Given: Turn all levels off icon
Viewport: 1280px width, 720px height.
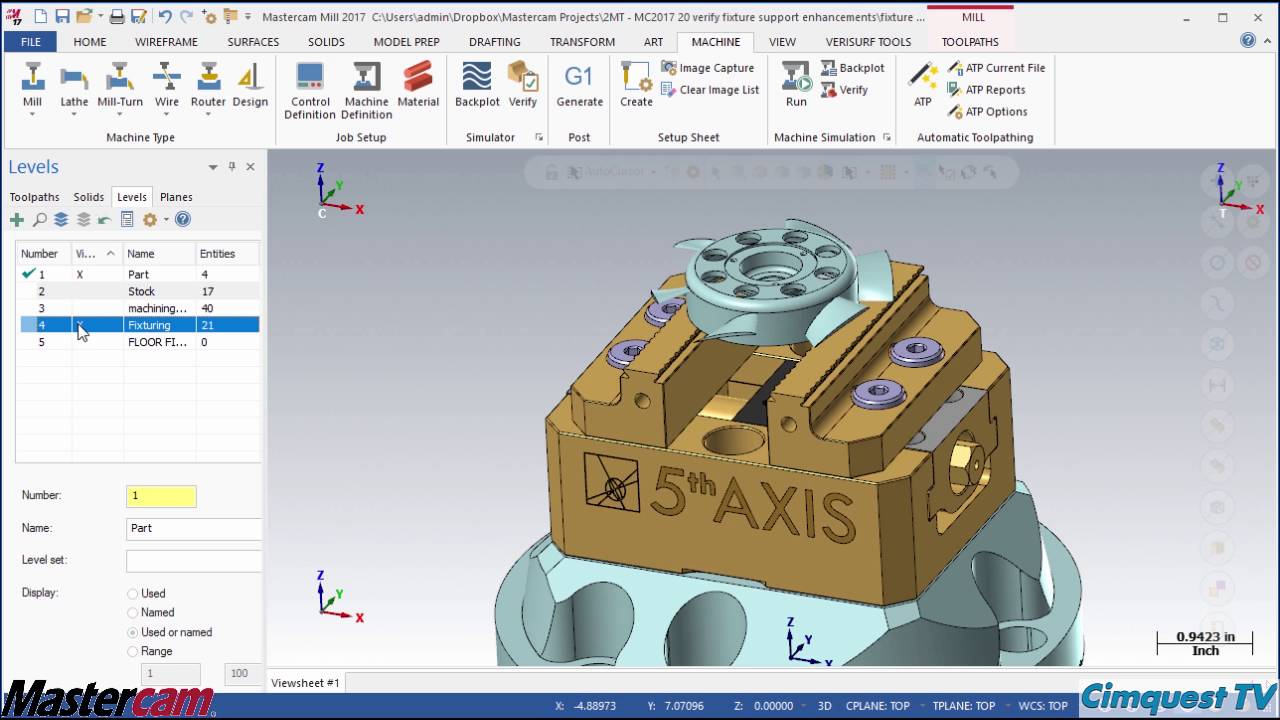Looking at the screenshot, I should tap(83, 219).
